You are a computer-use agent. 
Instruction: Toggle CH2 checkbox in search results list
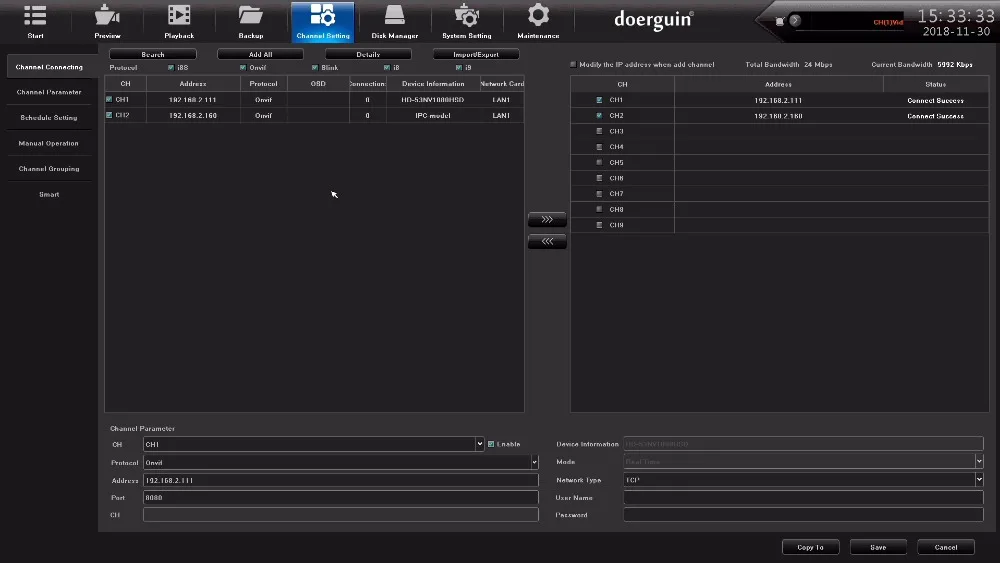click(x=109, y=115)
